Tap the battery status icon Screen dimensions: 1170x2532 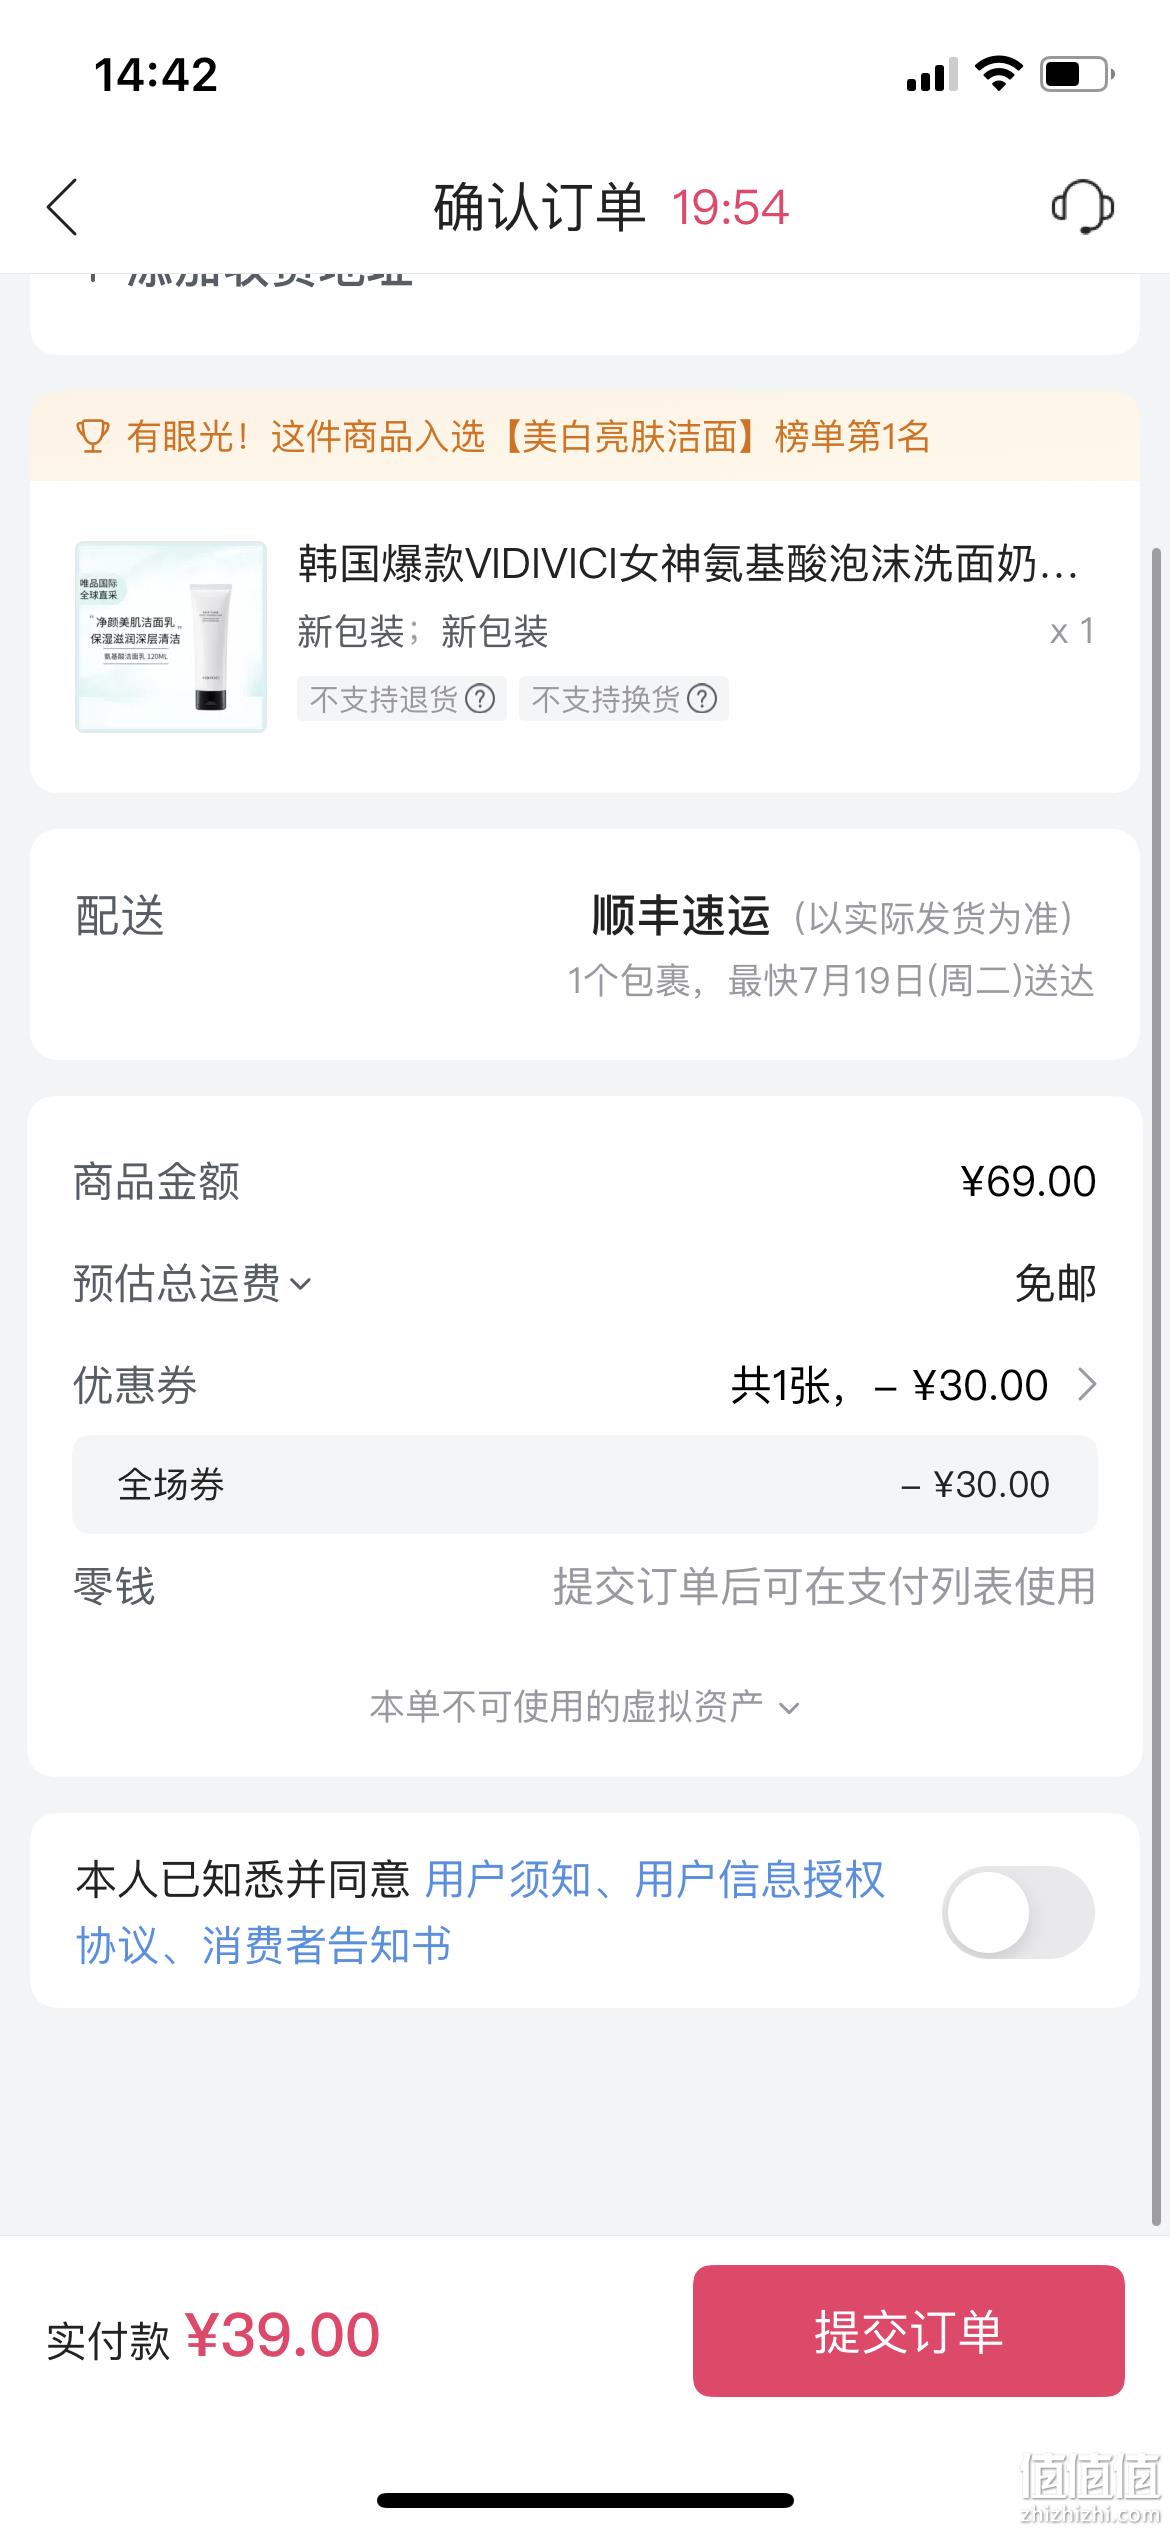point(1078,74)
